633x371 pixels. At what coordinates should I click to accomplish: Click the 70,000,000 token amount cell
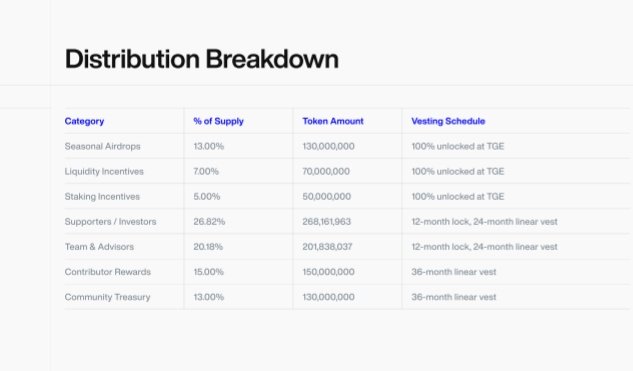click(x=326, y=171)
